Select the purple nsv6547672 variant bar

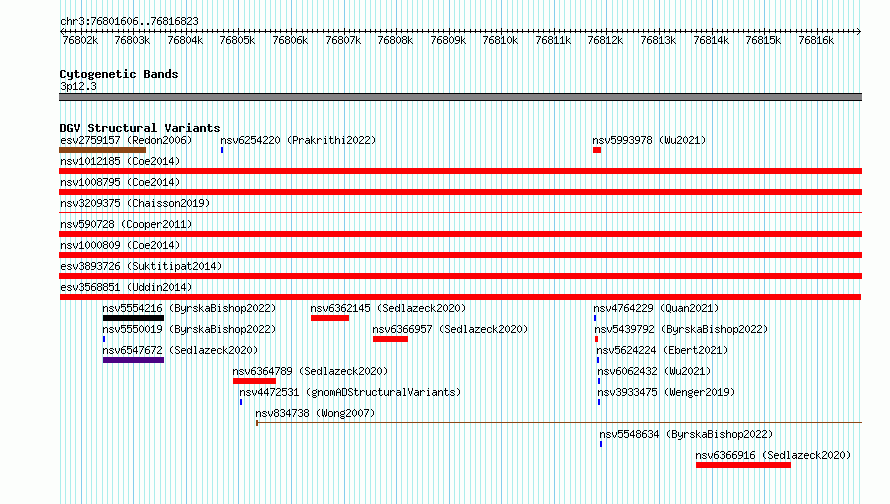(x=133, y=360)
